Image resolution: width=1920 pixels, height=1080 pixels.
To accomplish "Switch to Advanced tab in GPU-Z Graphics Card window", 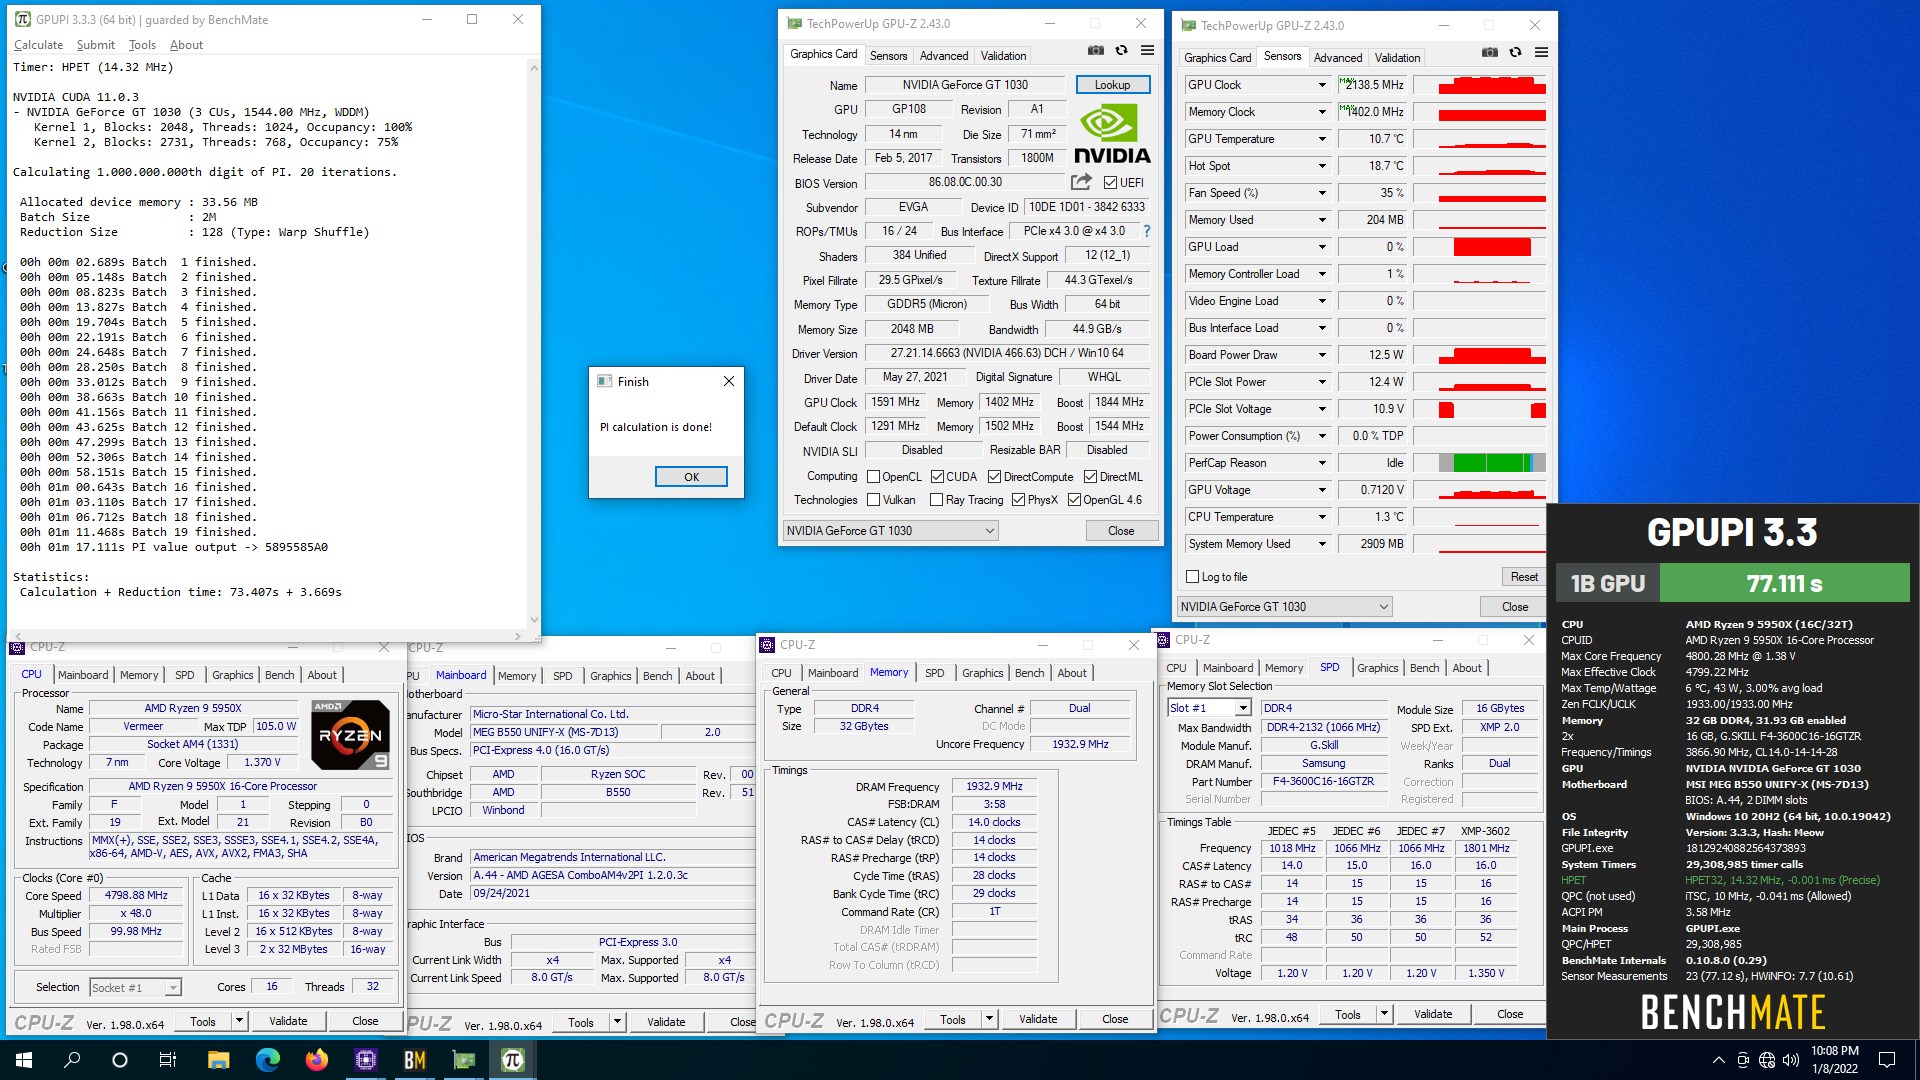I will click(944, 56).
